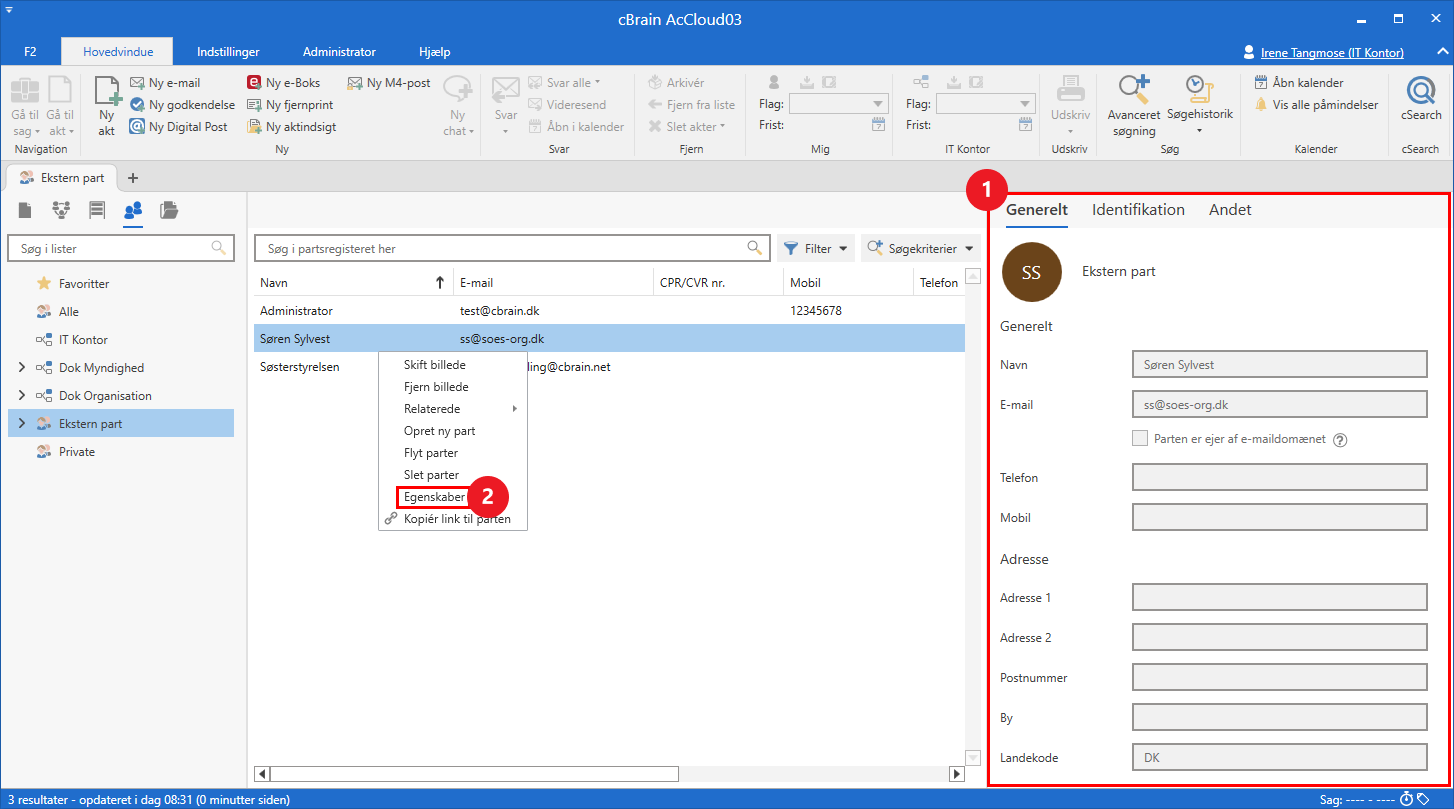Click the horizontal scrollbar of party list

coord(475,774)
